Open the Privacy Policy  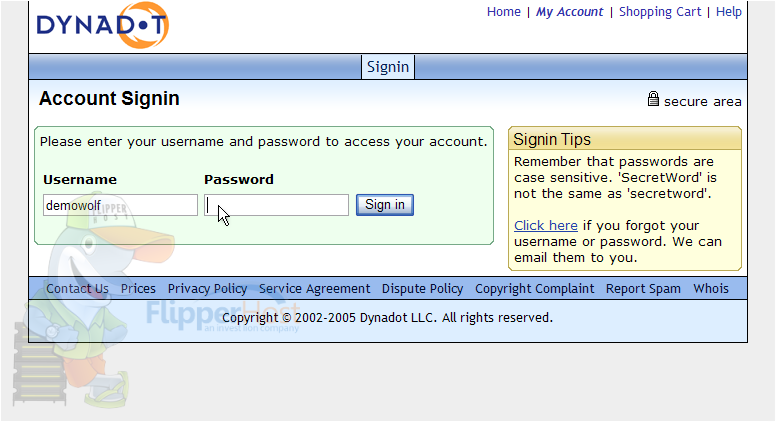207,288
